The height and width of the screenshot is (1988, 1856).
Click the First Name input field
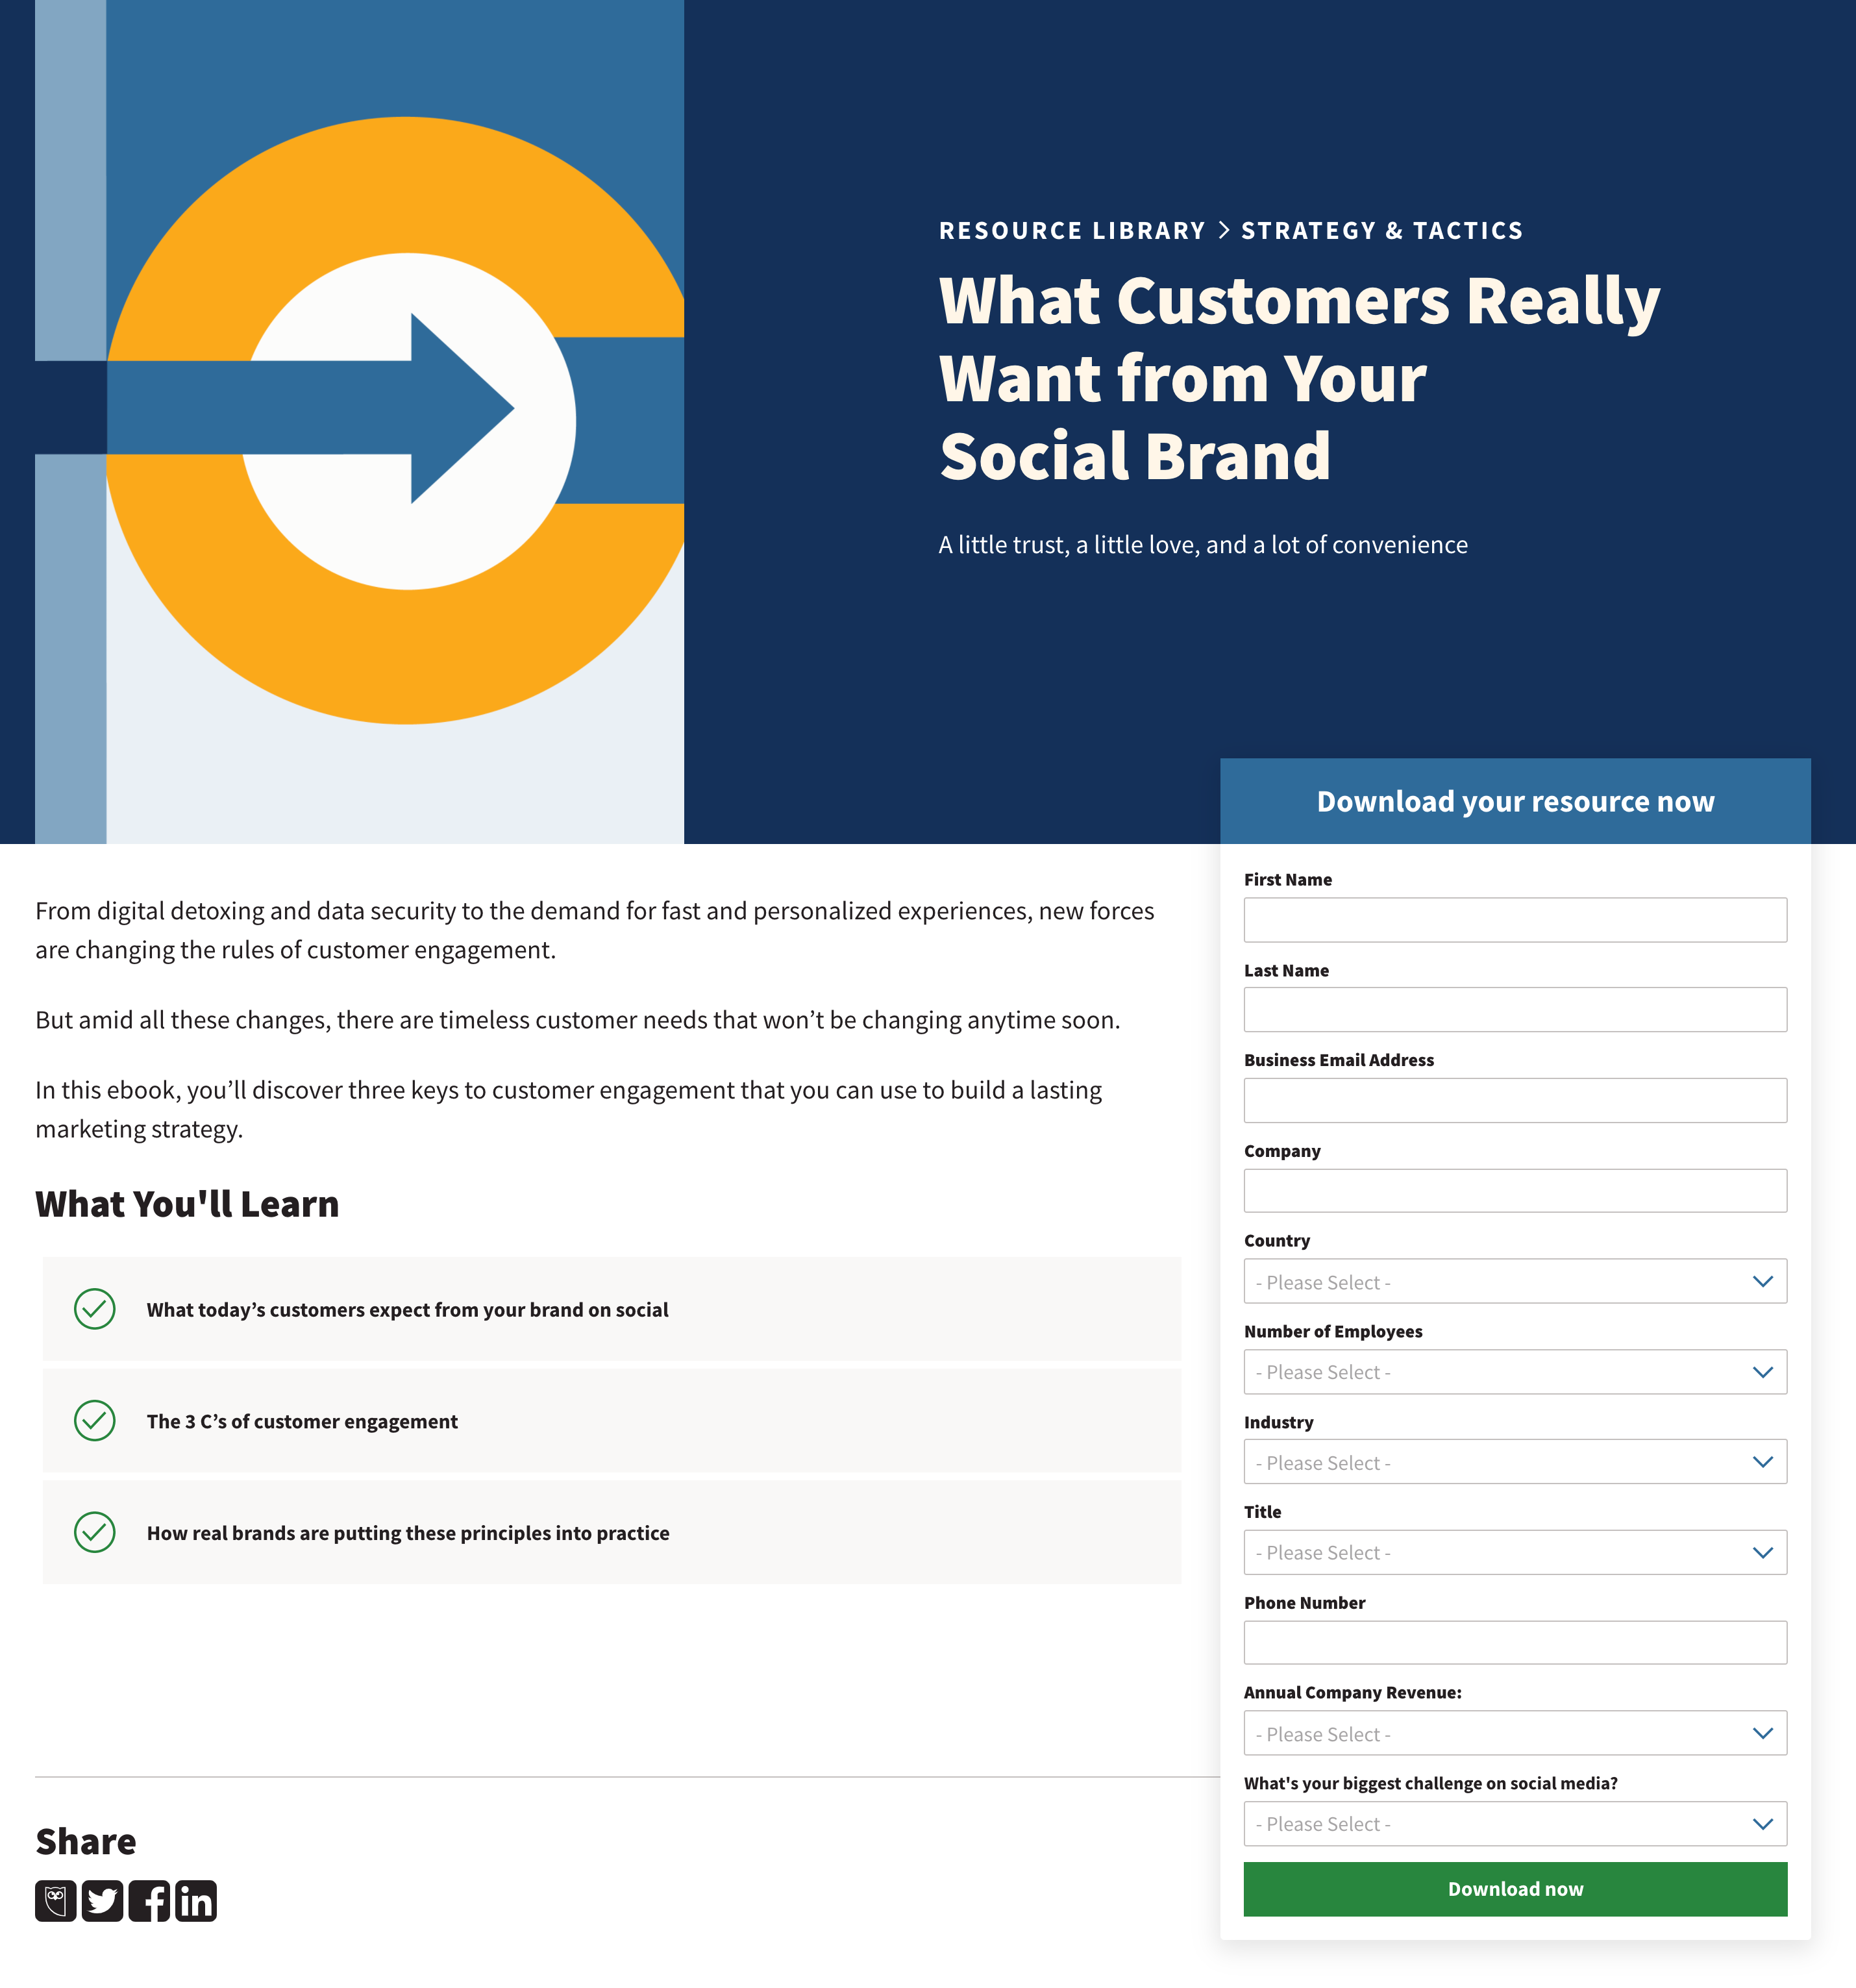(x=1514, y=919)
